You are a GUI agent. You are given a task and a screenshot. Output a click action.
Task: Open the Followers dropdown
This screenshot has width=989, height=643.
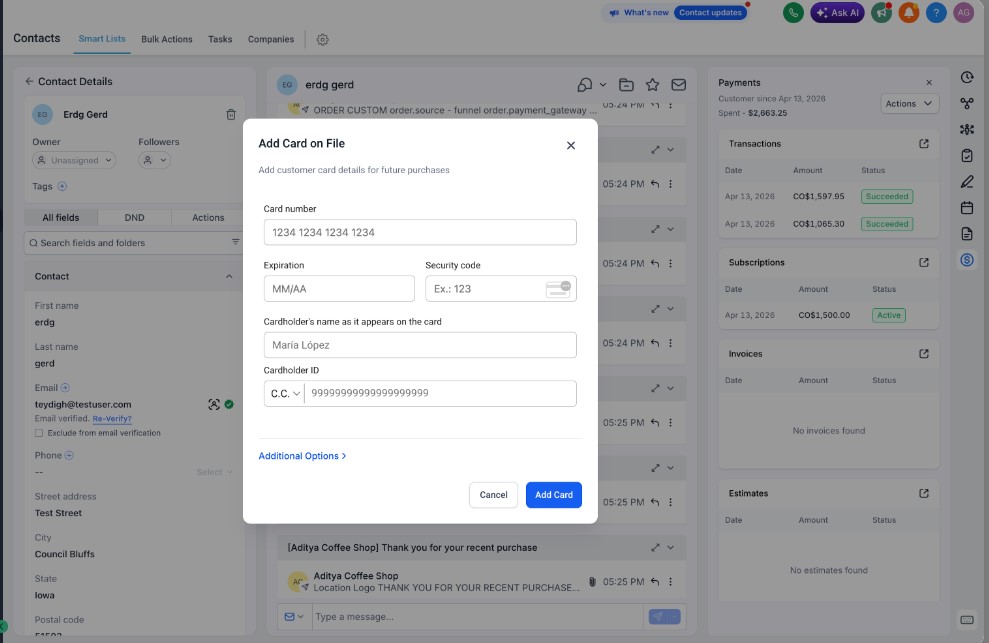pyautogui.click(x=155, y=160)
